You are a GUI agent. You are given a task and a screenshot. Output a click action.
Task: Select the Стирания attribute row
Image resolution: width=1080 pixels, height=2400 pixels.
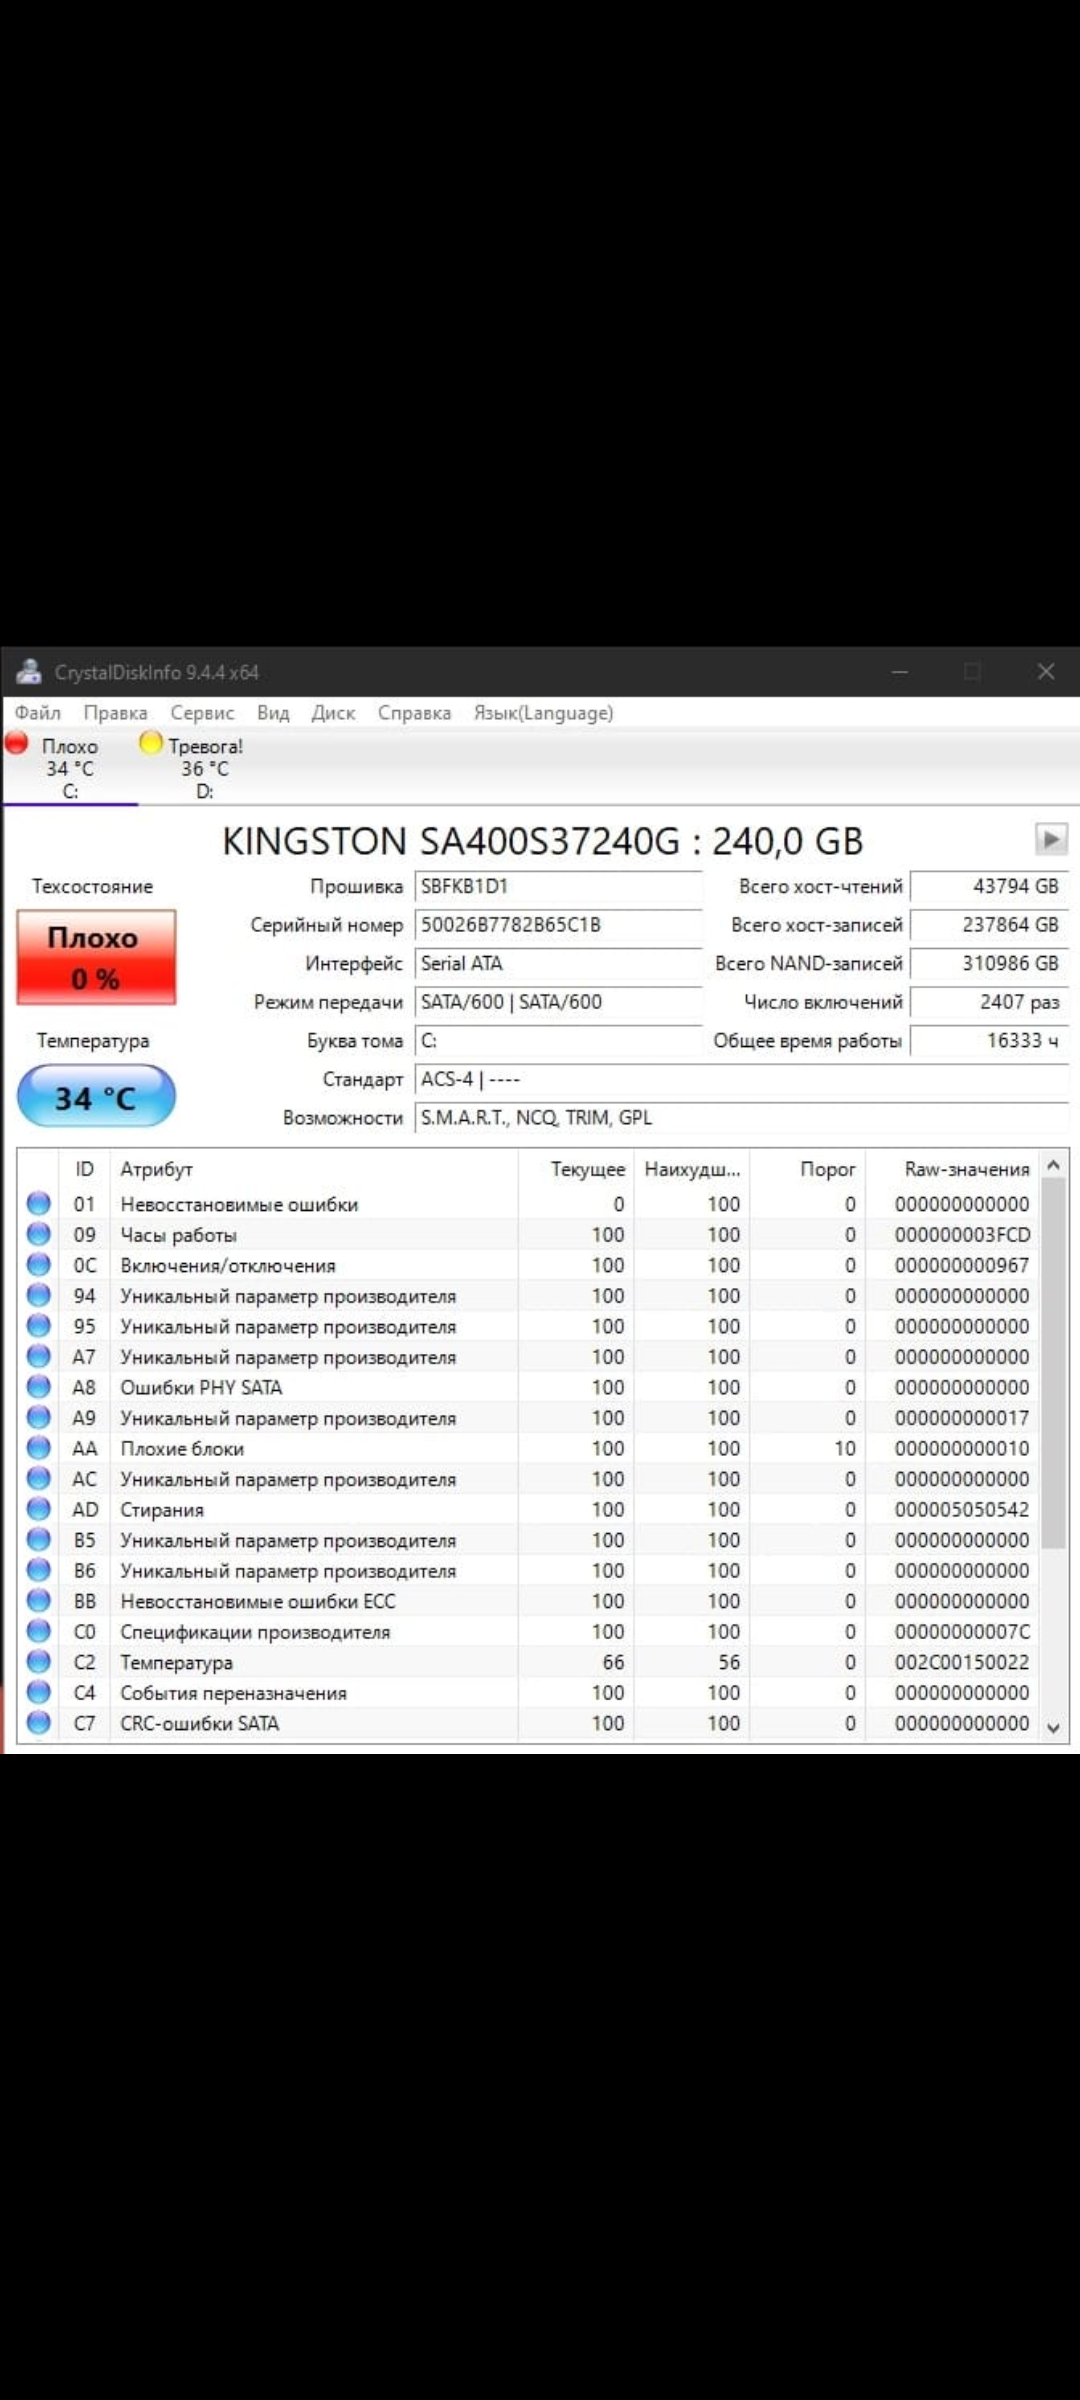point(529,1509)
